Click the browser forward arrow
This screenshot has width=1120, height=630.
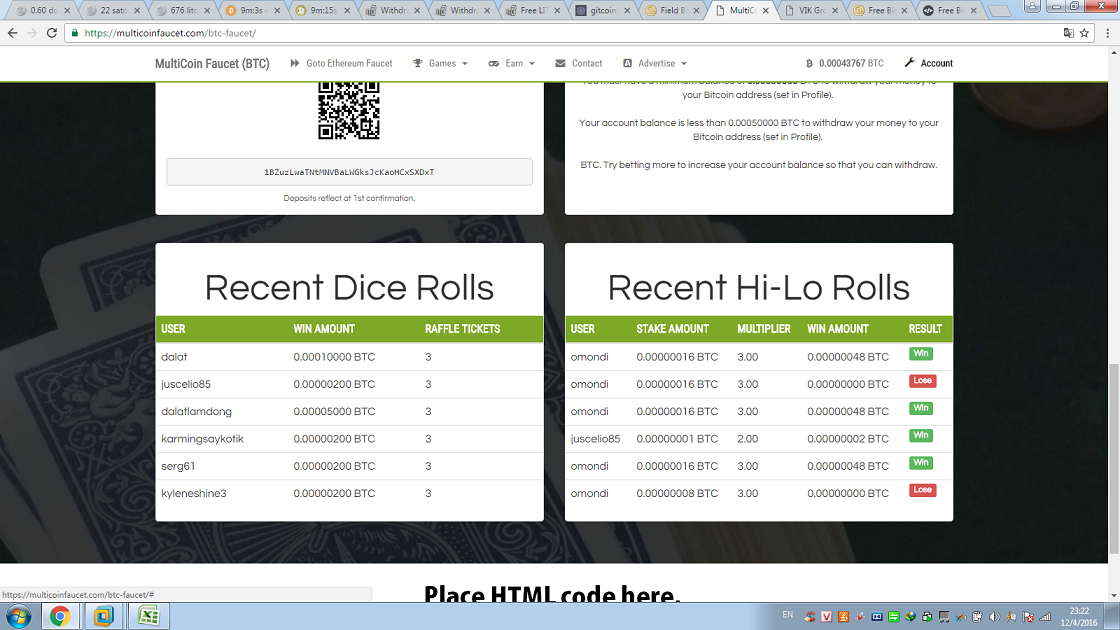coord(31,33)
